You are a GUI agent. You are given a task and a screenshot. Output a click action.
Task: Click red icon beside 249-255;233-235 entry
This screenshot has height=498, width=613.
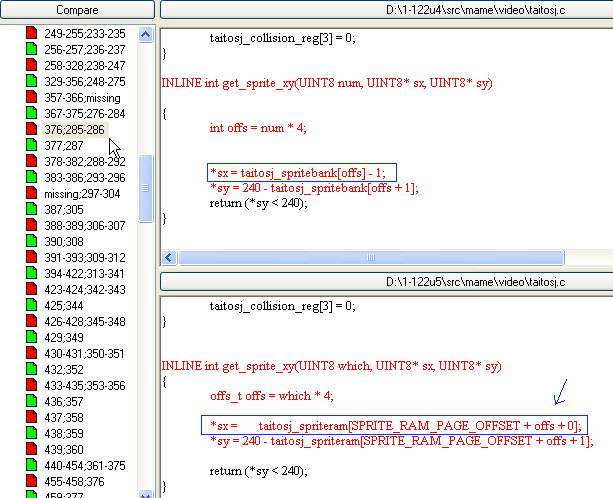[x=31, y=33]
